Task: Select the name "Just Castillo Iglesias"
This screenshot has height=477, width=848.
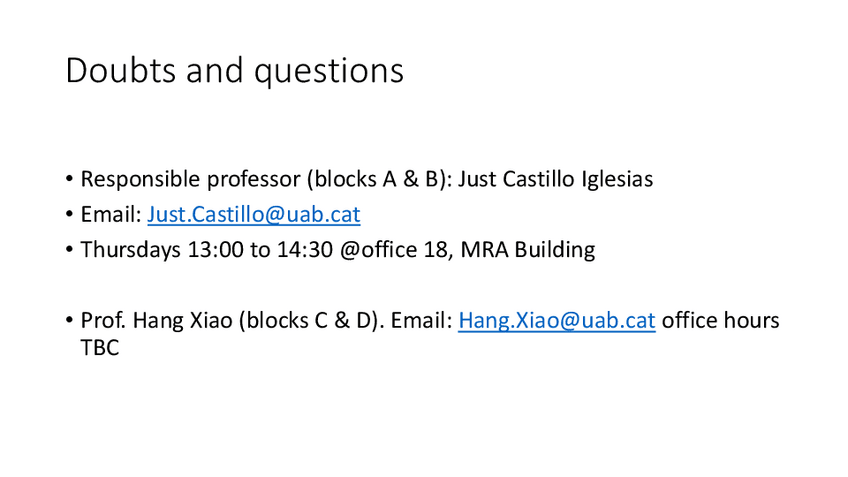Action: coord(555,180)
